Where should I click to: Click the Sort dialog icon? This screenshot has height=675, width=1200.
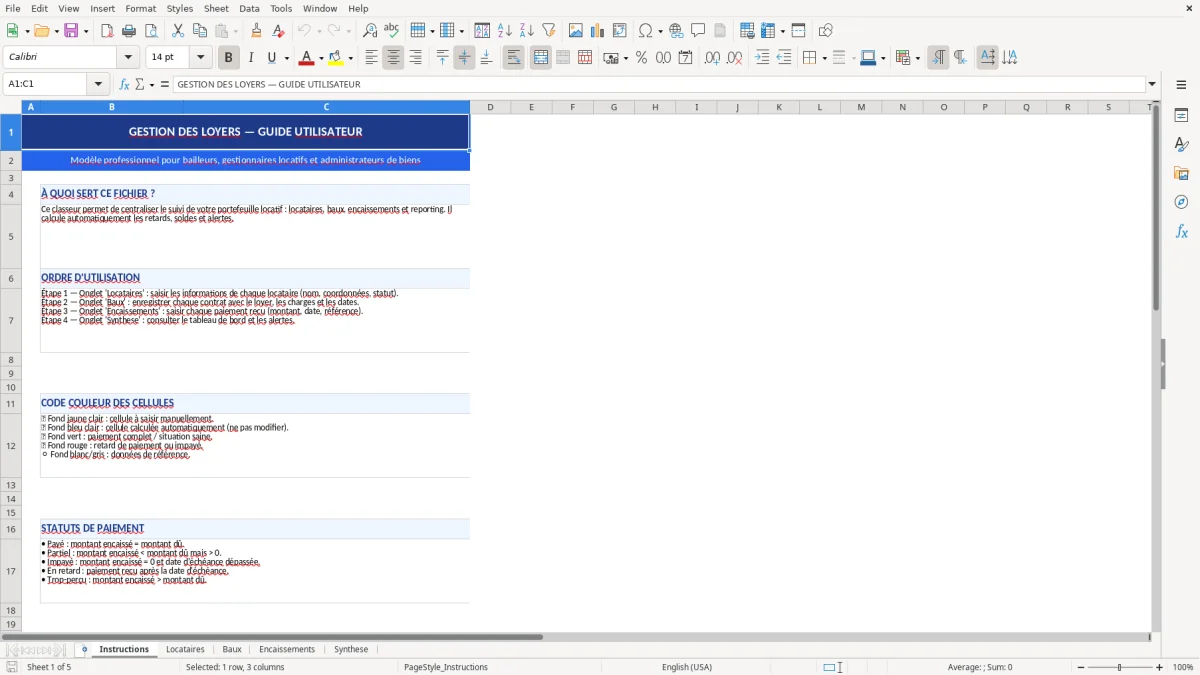[x=482, y=31]
